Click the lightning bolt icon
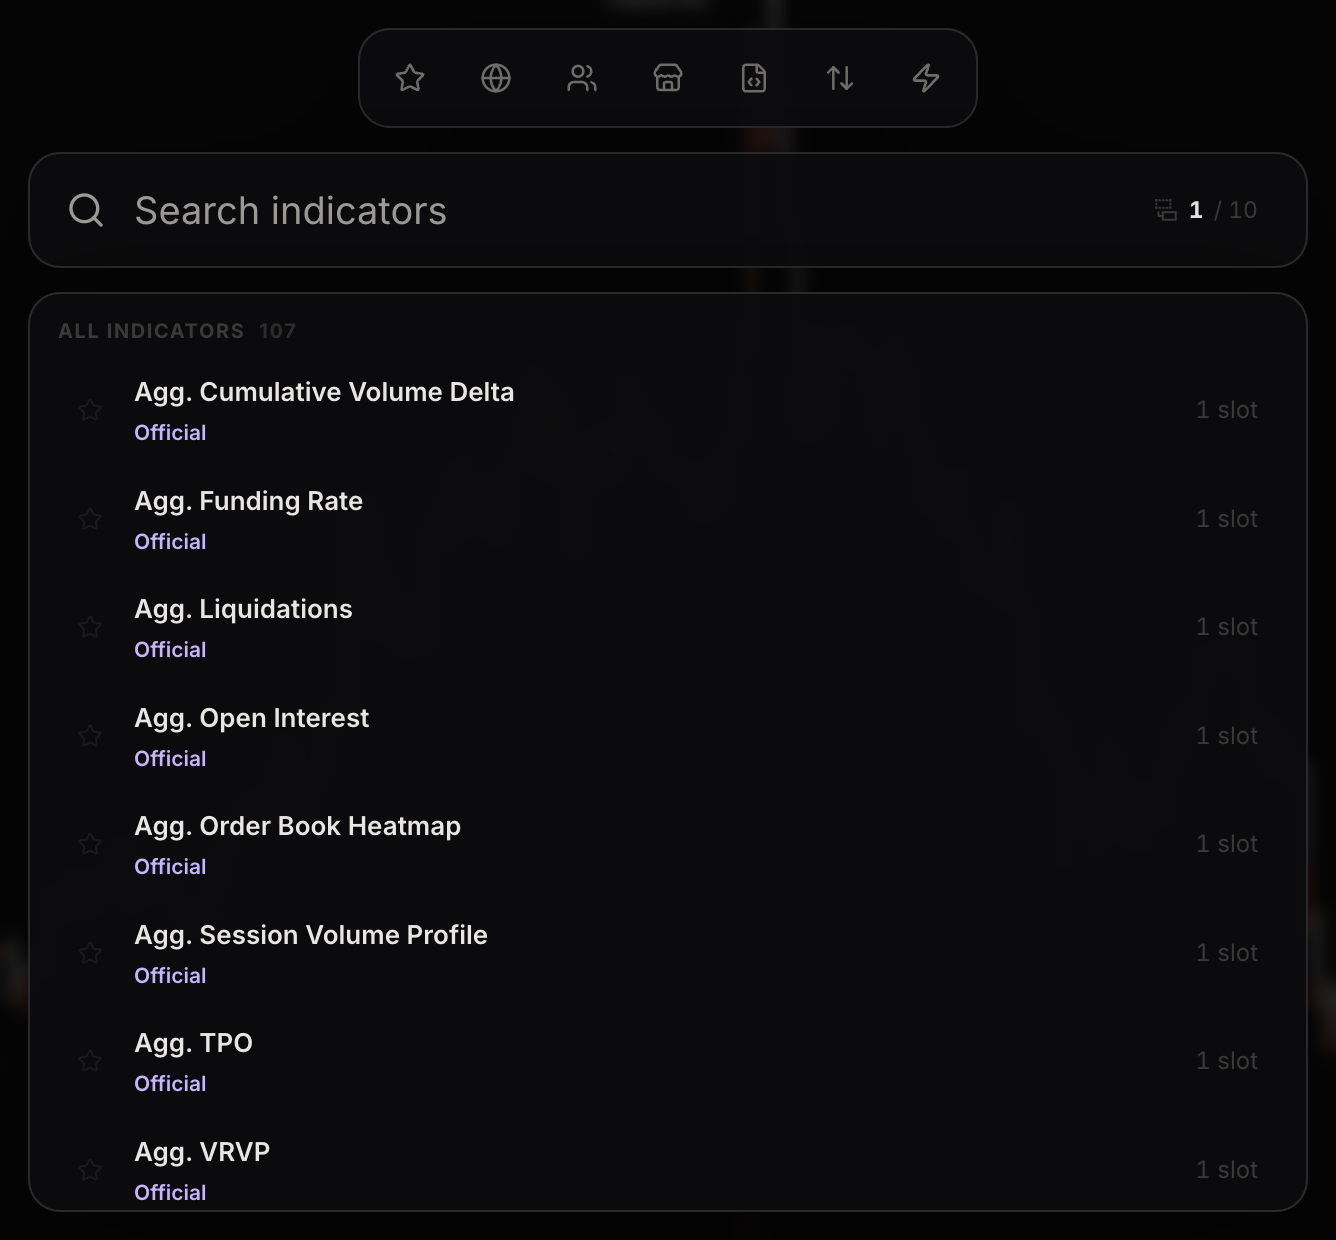1336x1240 pixels. pyautogui.click(x=926, y=78)
